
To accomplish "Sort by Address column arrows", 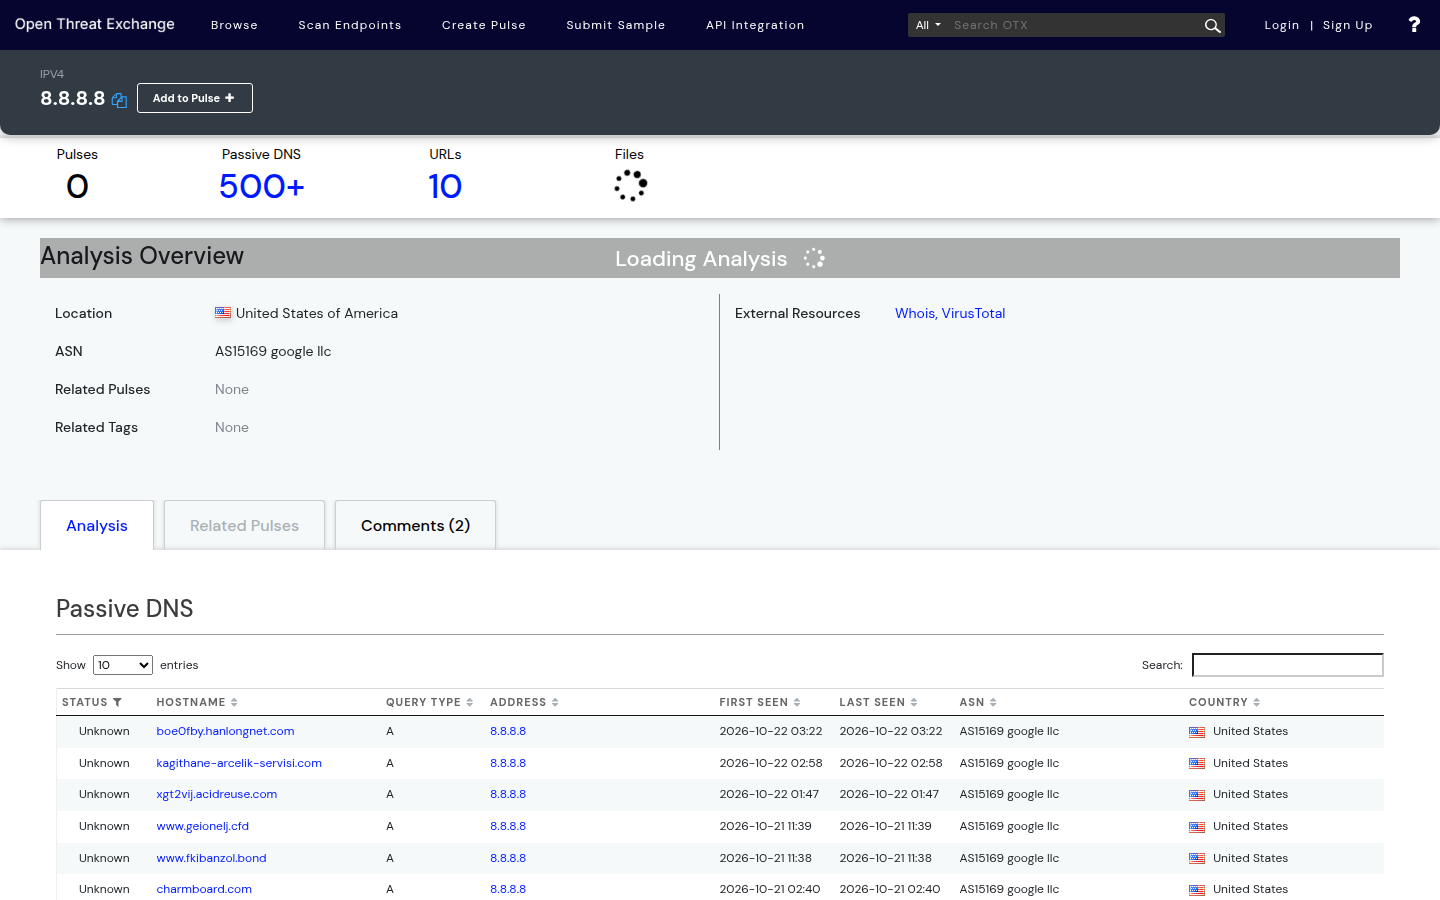I will pyautogui.click(x=555, y=702).
